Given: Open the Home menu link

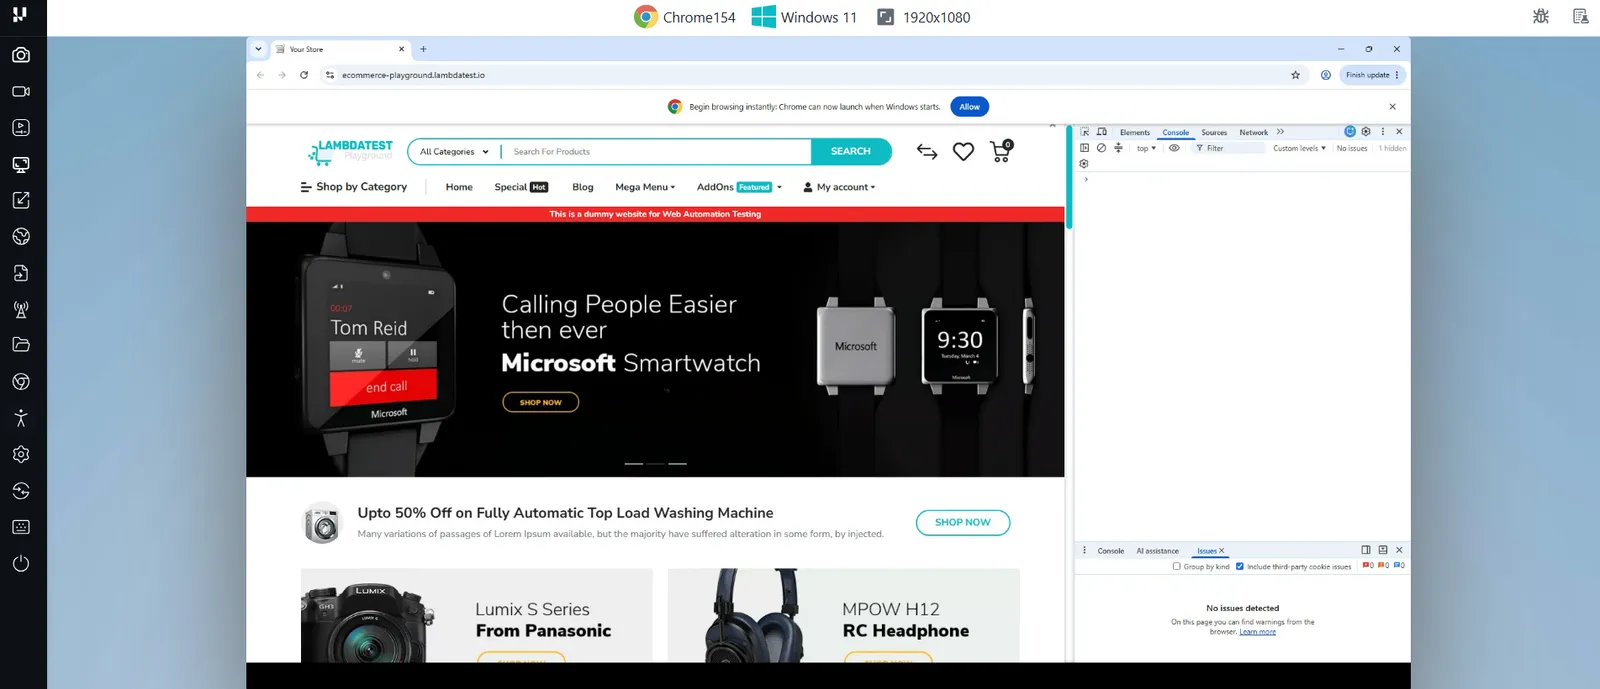Looking at the screenshot, I should click(459, 187).
